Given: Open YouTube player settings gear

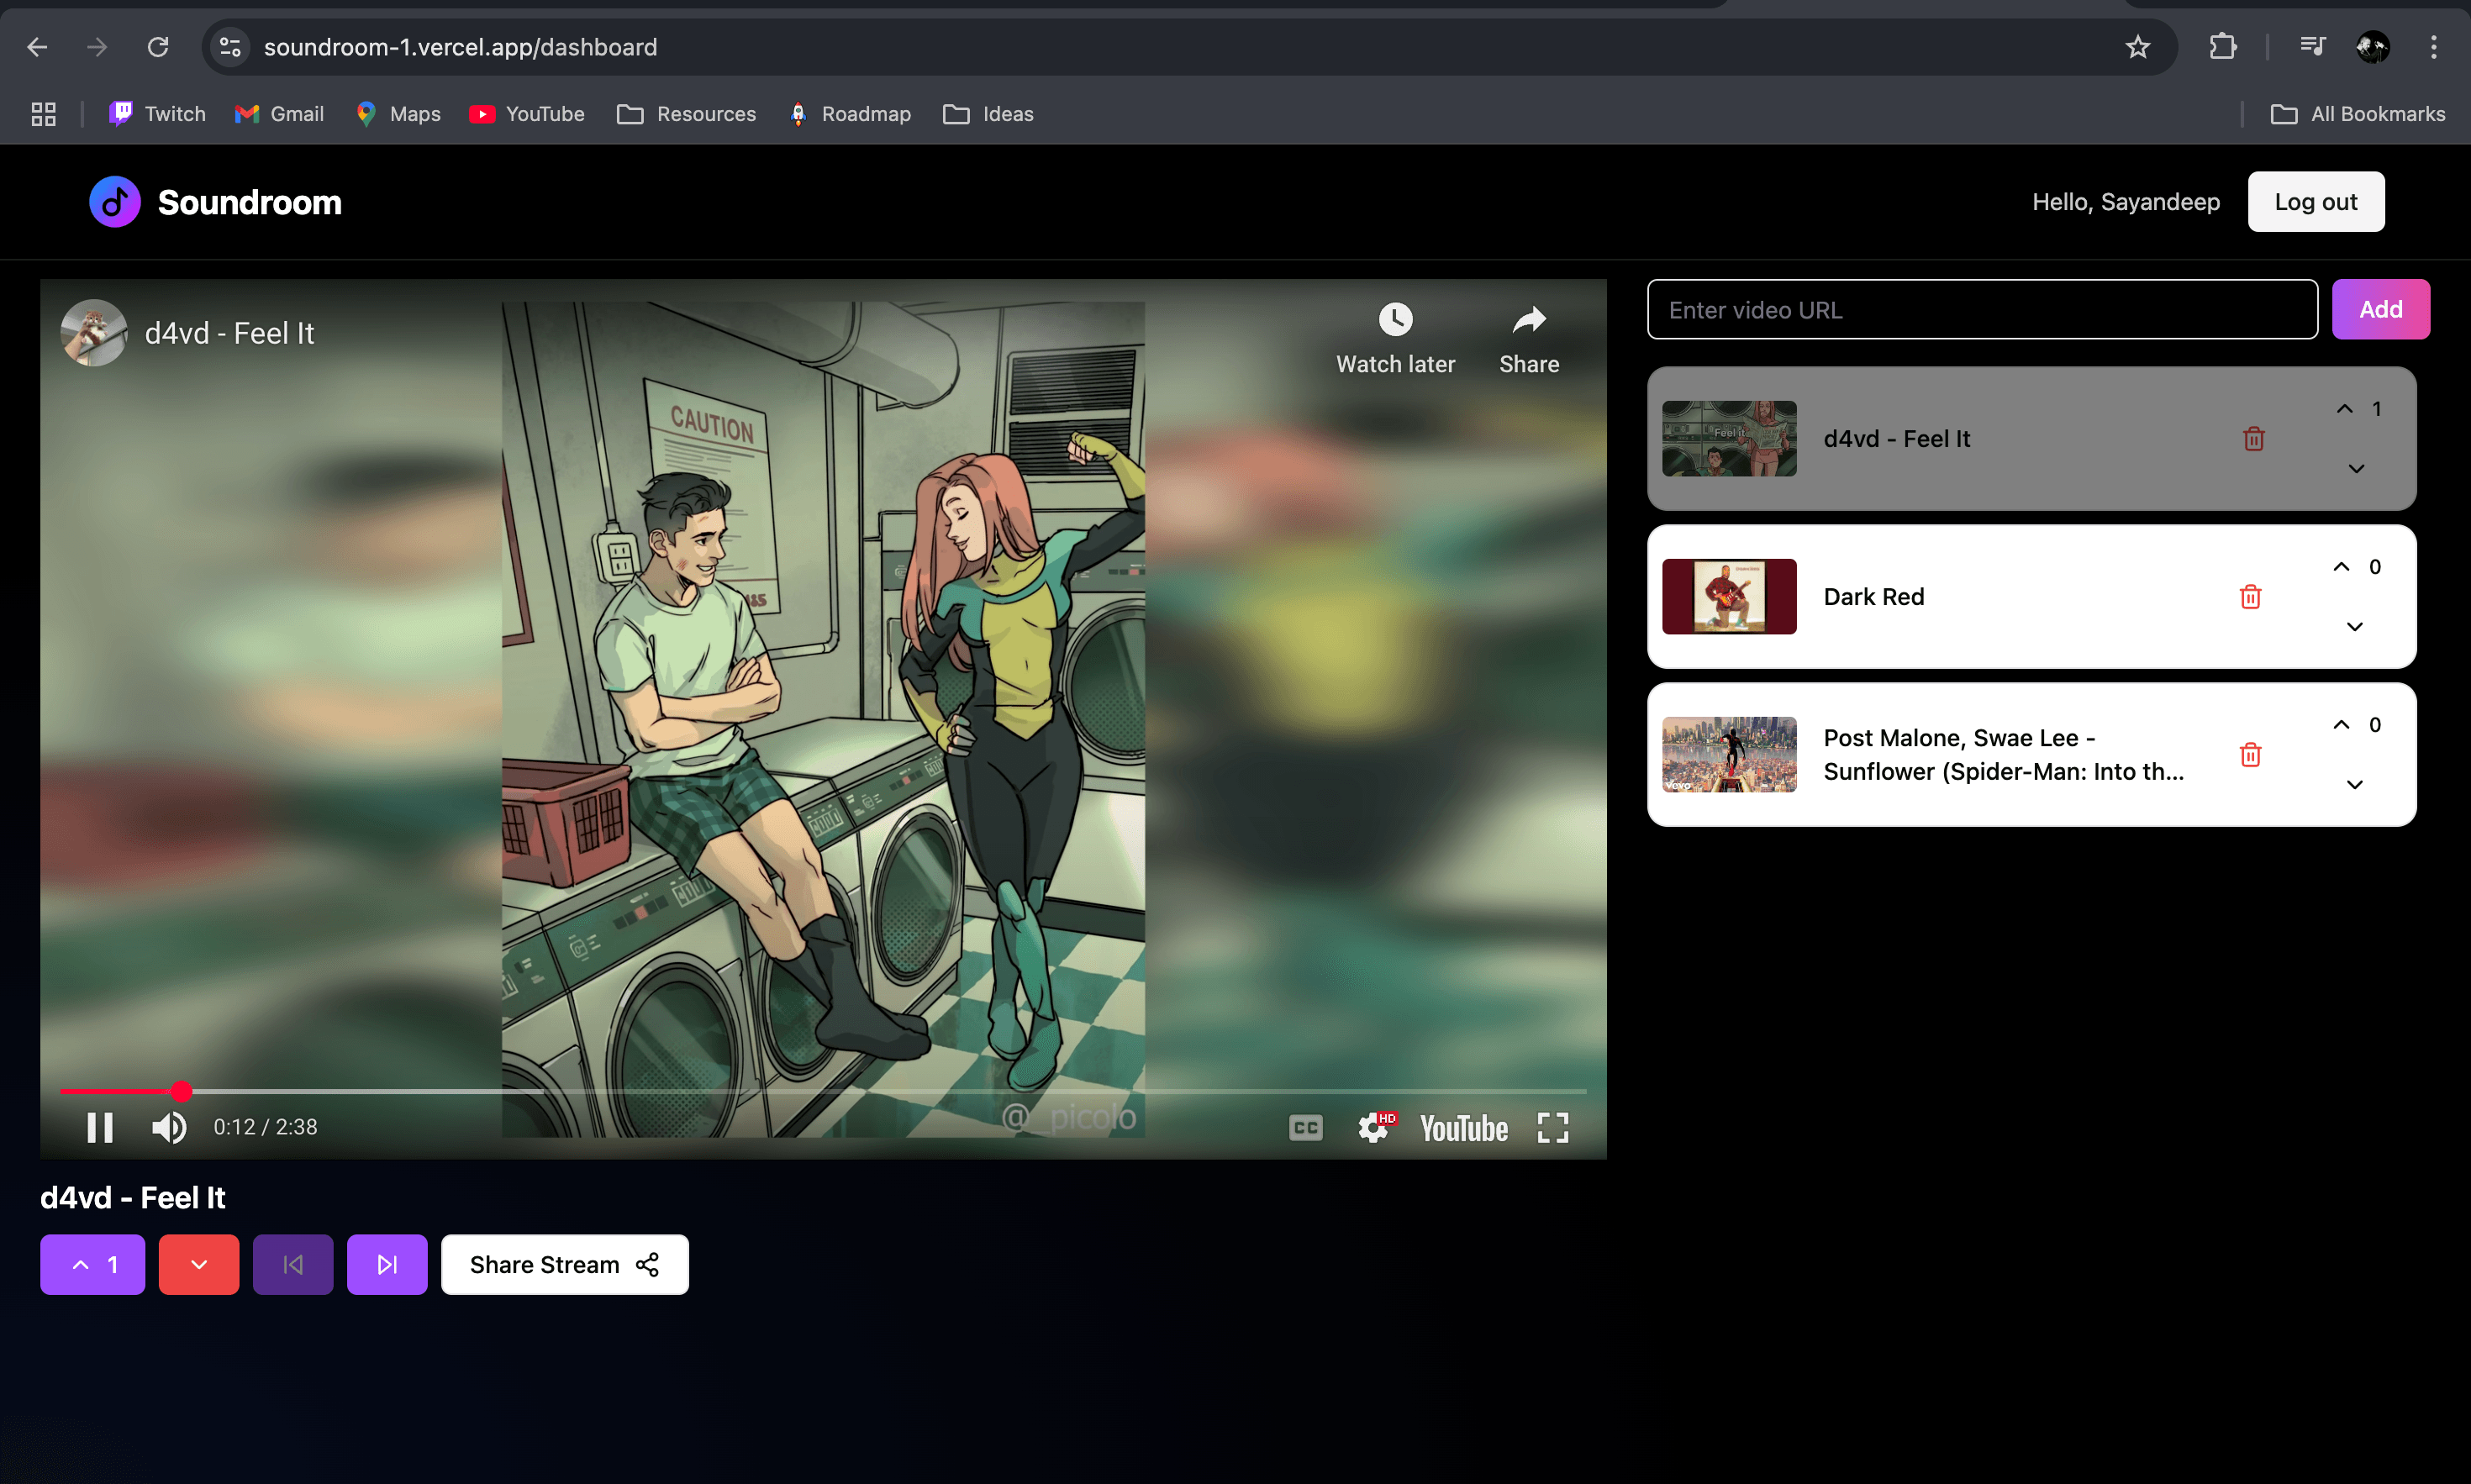Looking at the screenshot, I should coord(1376,1128).
